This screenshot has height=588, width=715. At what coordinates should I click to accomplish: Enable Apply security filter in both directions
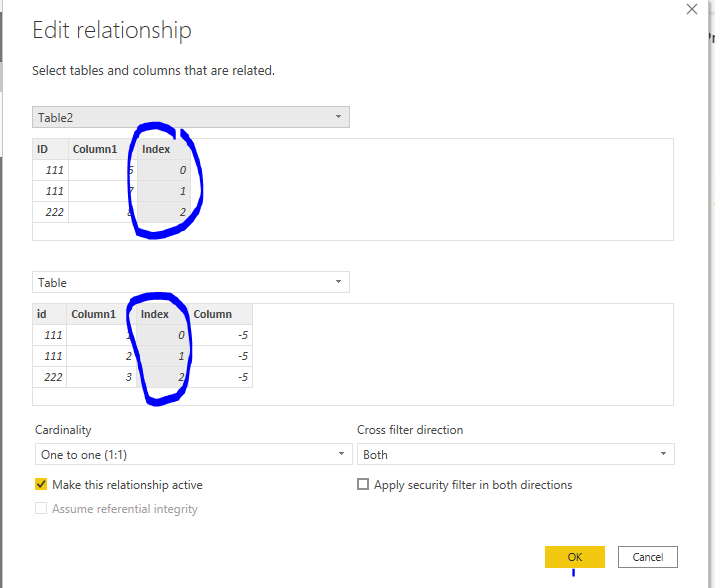point(363,484)
